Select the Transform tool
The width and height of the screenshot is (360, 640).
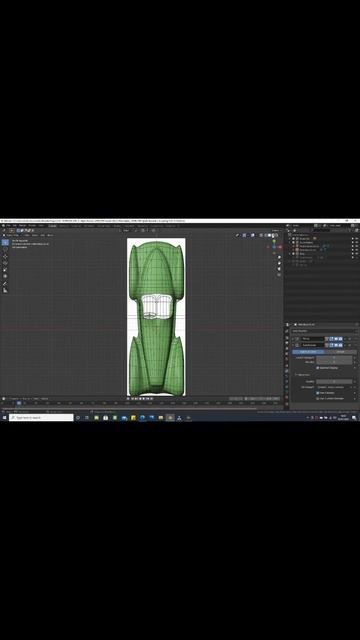(x=5, y=276)
